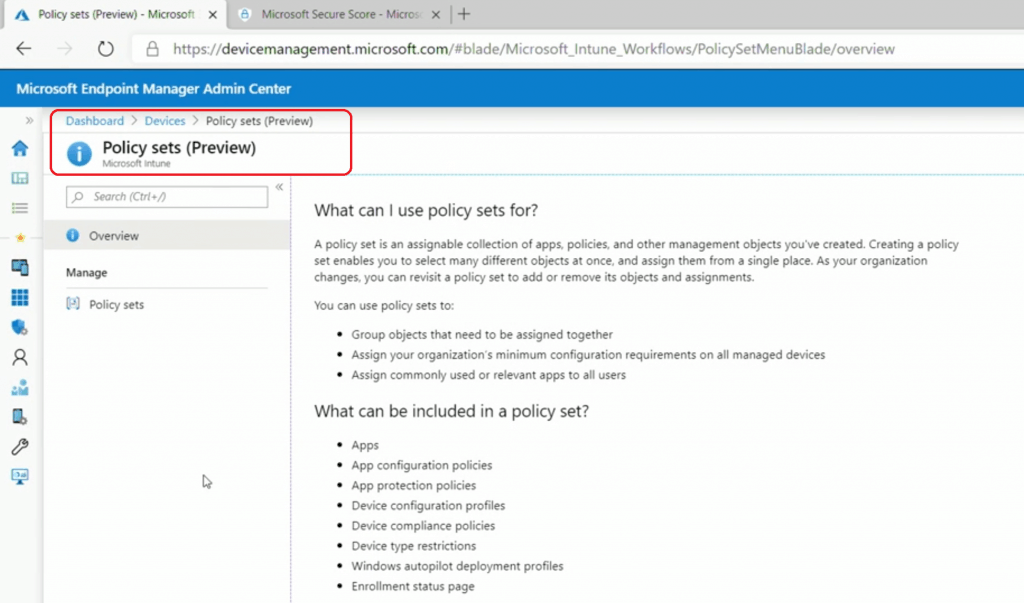This screenshot has width=1024, height=603.
Task: Expand the left navigation sidebar
Action: pyautogui.click(x=29, y=120)
